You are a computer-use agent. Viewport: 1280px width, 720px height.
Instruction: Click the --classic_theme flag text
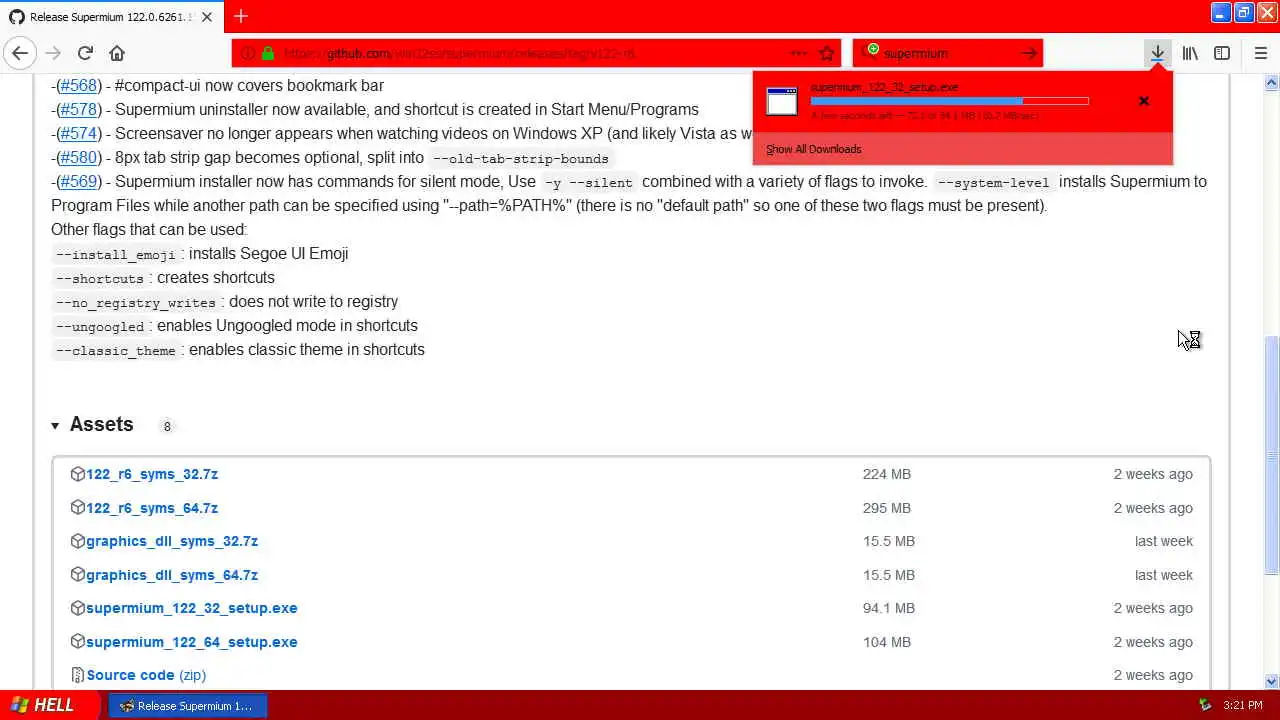116,350
